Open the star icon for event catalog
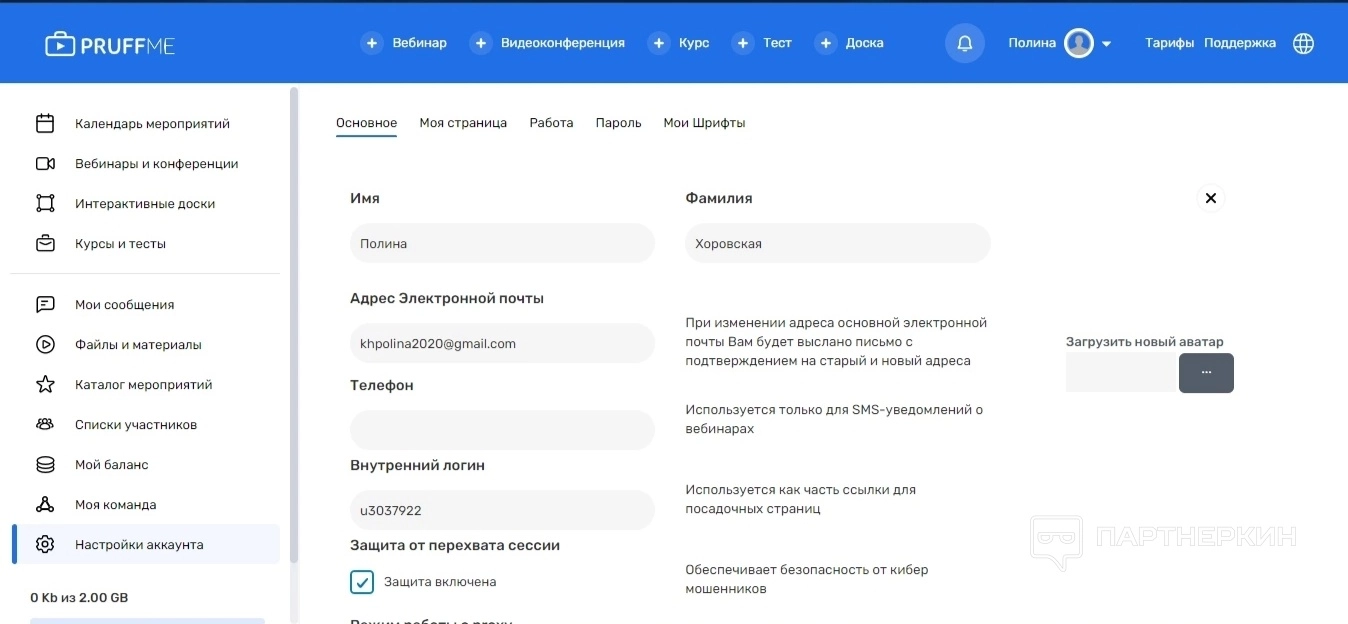 [x=45, y=384]
